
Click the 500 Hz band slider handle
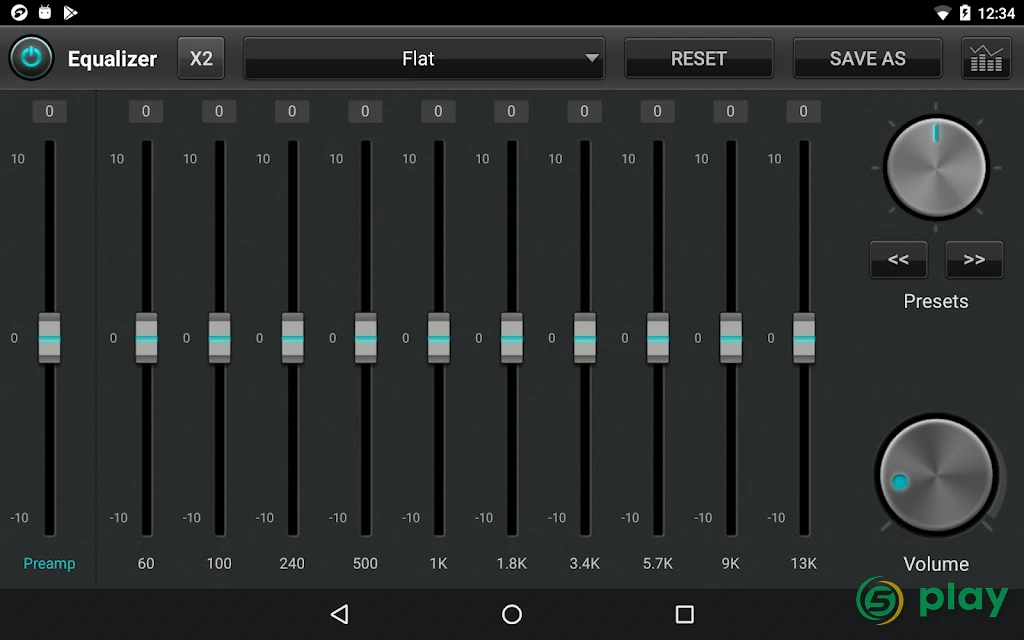366,338
